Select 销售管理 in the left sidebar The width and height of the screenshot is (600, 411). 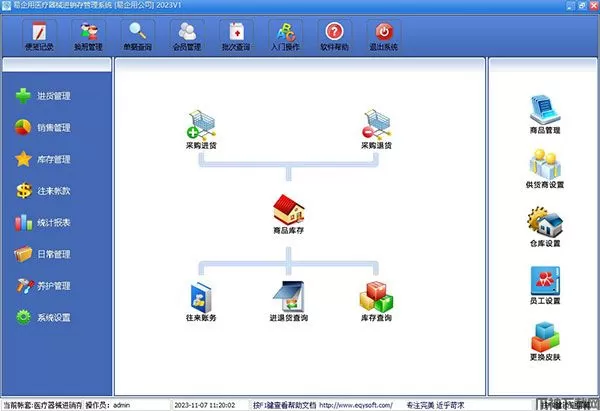(x=43, y=127)
